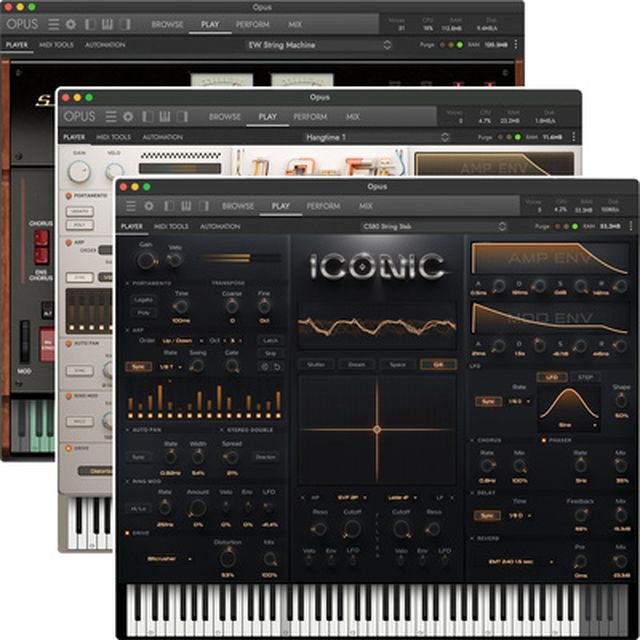This screenshot has height=640, width=640.
Task: Toggle the right panel icon in the middle window
Action: 182,117
